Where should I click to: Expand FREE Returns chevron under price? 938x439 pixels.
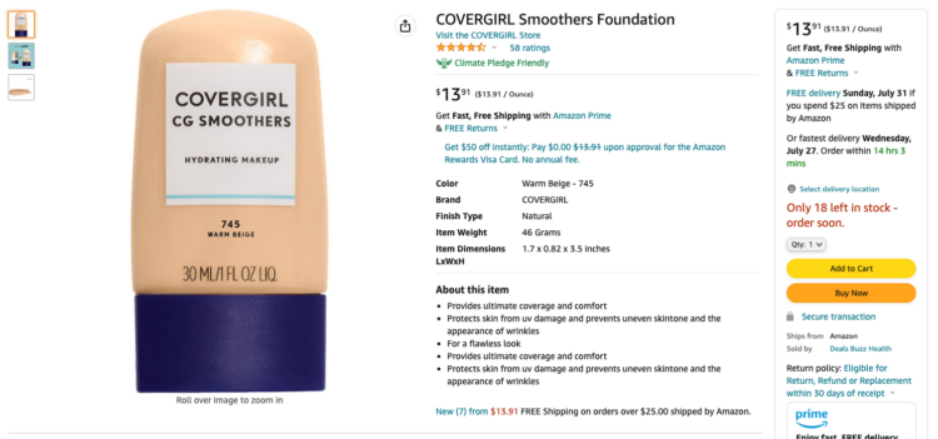[x=505, y=128]
